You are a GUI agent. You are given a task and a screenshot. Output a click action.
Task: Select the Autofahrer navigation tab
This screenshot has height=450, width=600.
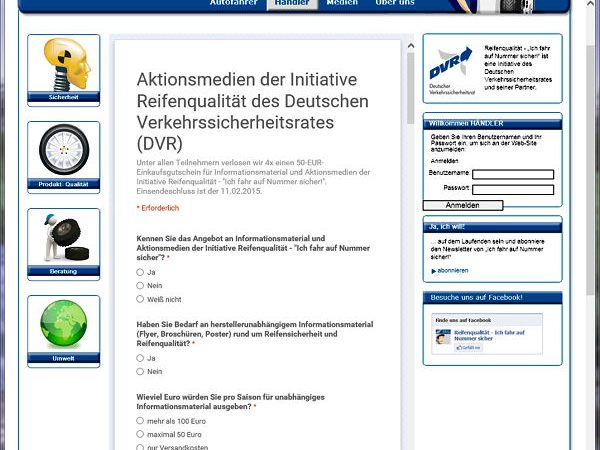coord(233,3)
